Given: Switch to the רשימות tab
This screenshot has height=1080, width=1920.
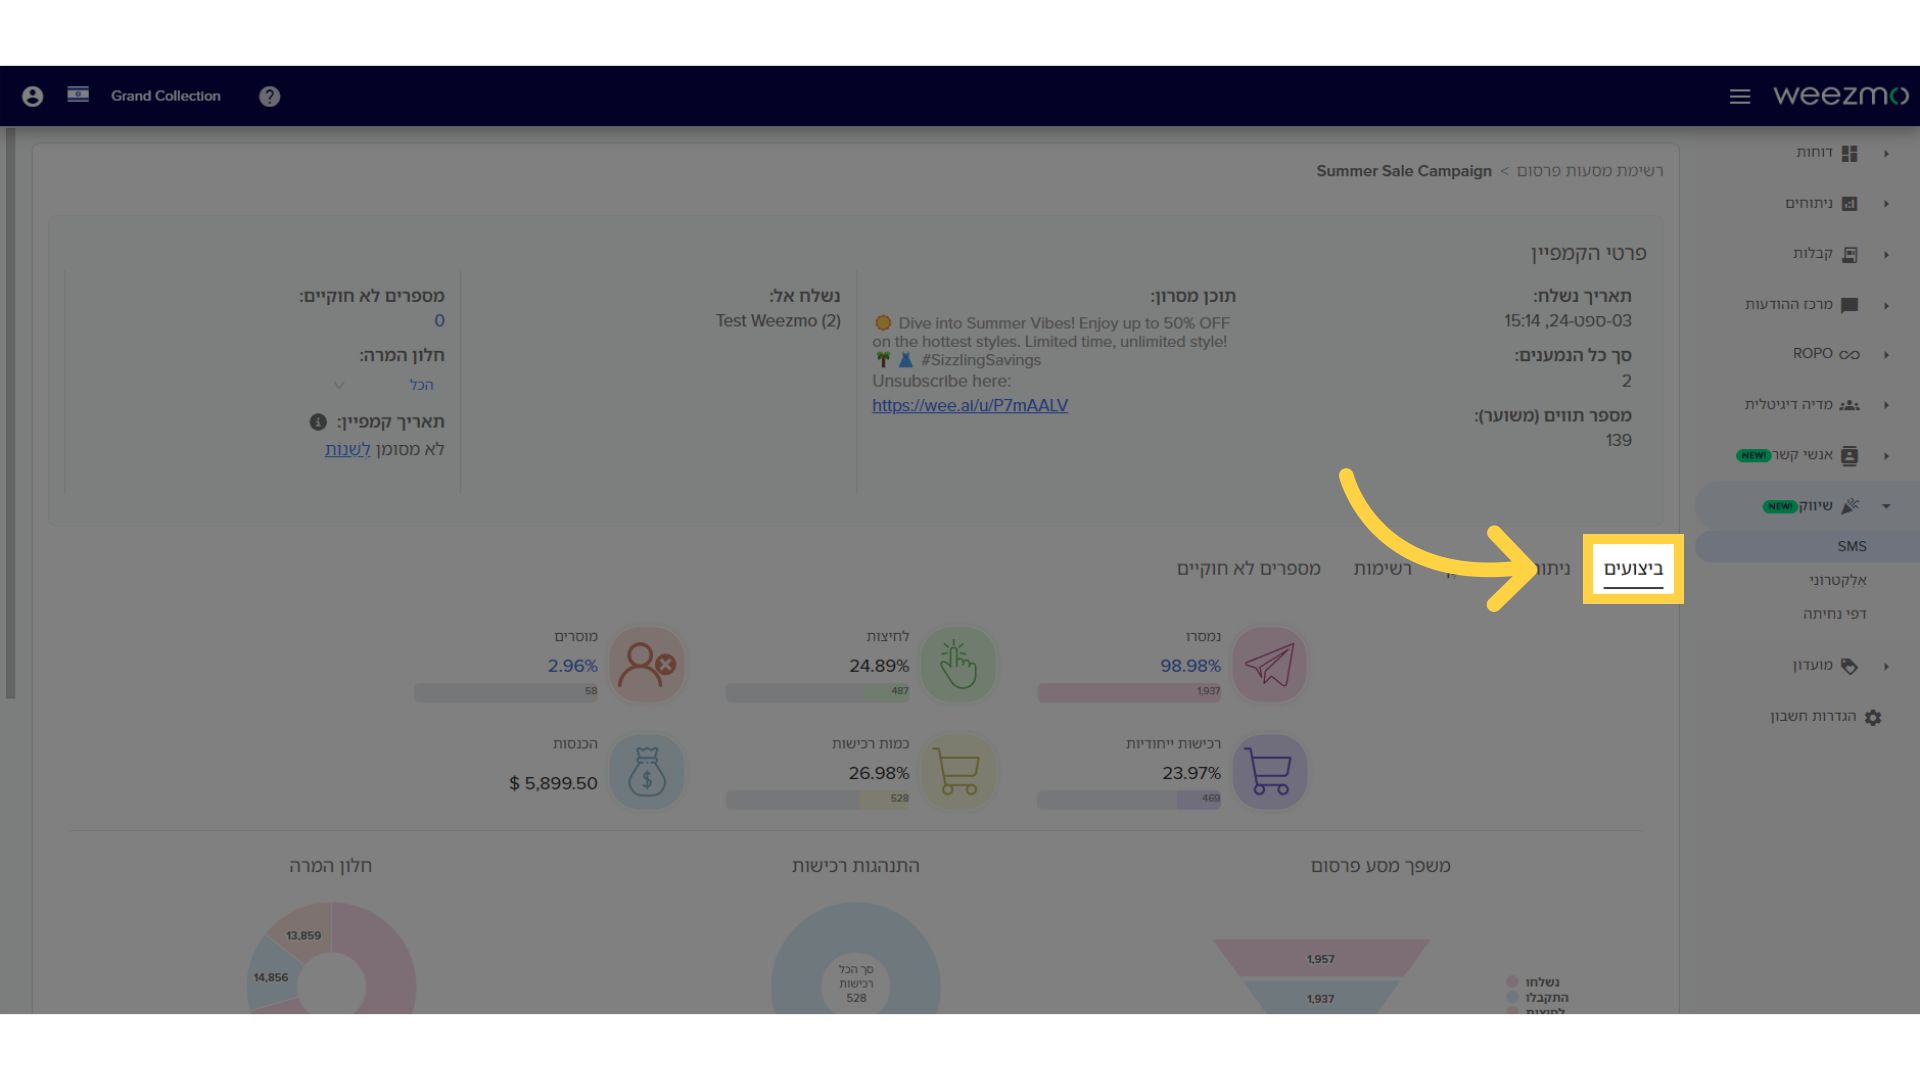Looking at the screenshot, I should [1382, 568].
